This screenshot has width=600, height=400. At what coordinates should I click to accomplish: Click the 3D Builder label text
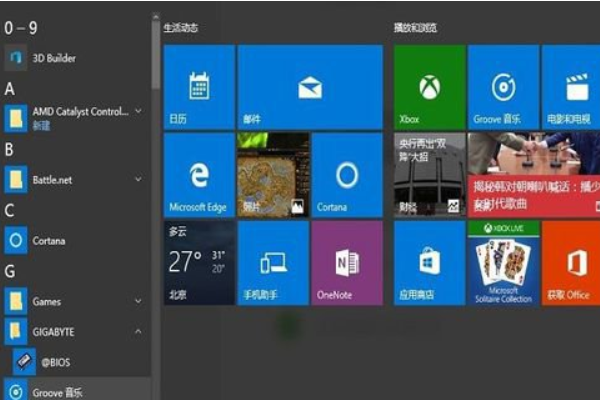click(x=54, y=58)
